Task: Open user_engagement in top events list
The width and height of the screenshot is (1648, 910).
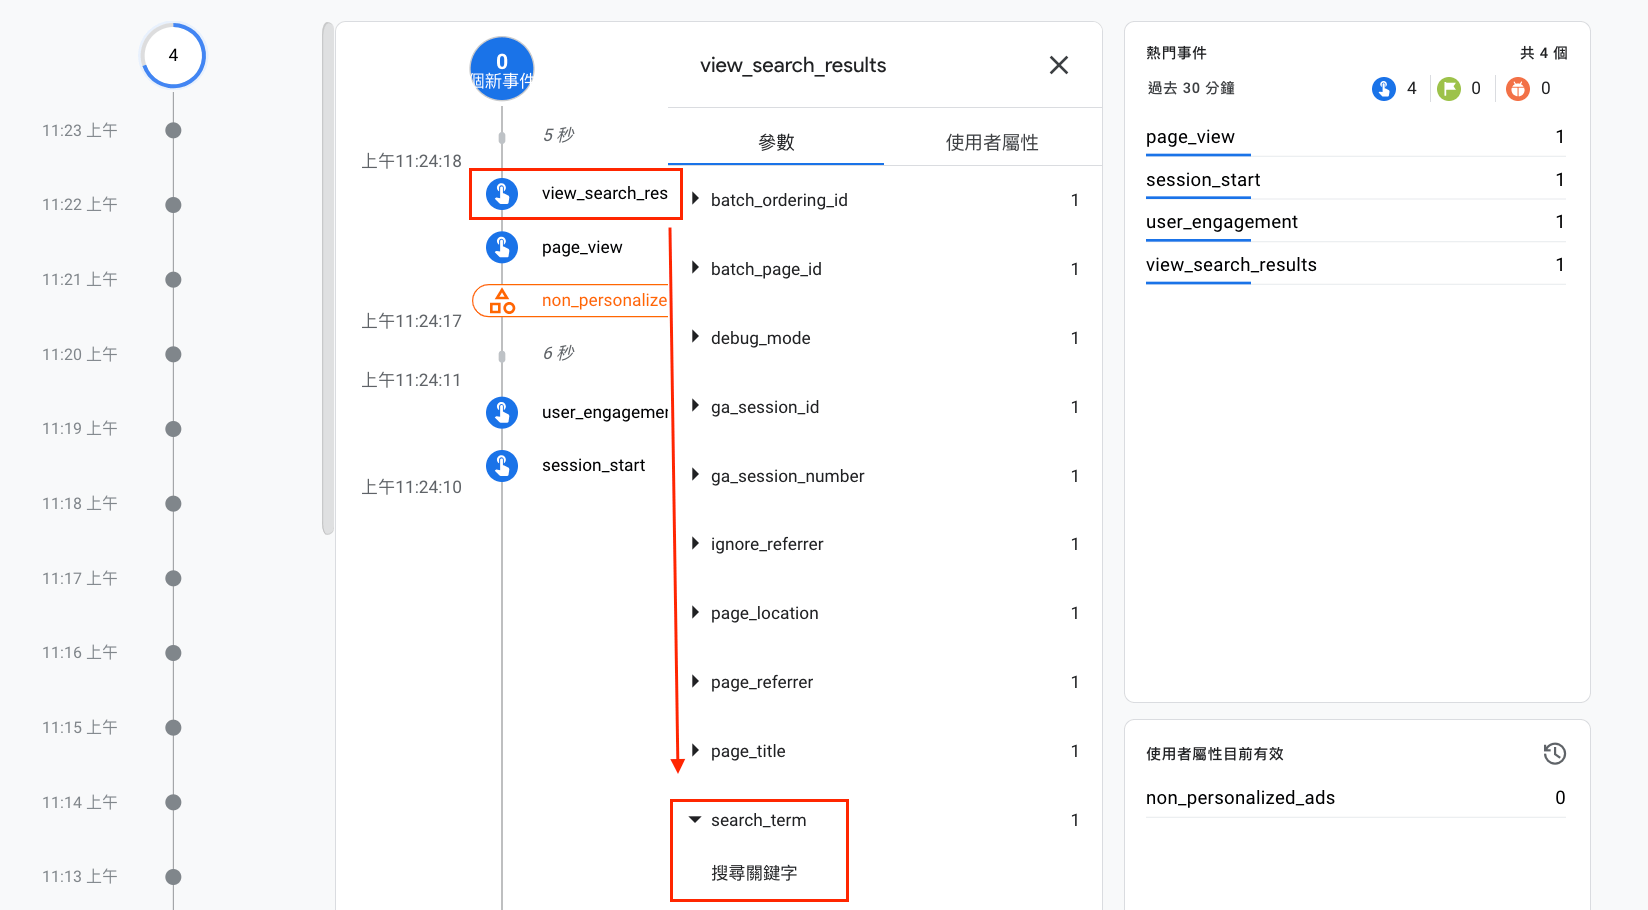Action: [1355, 222]
